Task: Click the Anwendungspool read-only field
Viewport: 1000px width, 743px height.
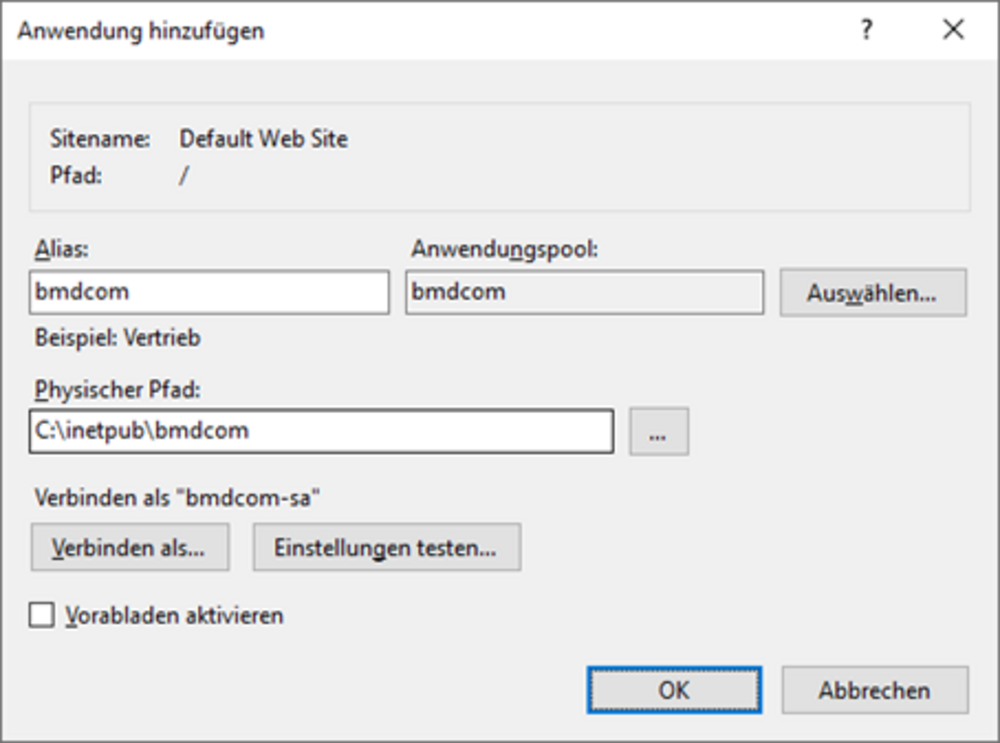Action: tap(584, 293)
